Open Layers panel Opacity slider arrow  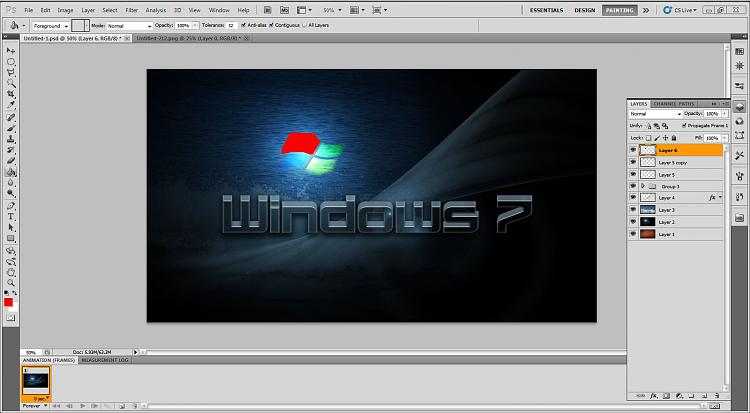(x=725, y=114)
